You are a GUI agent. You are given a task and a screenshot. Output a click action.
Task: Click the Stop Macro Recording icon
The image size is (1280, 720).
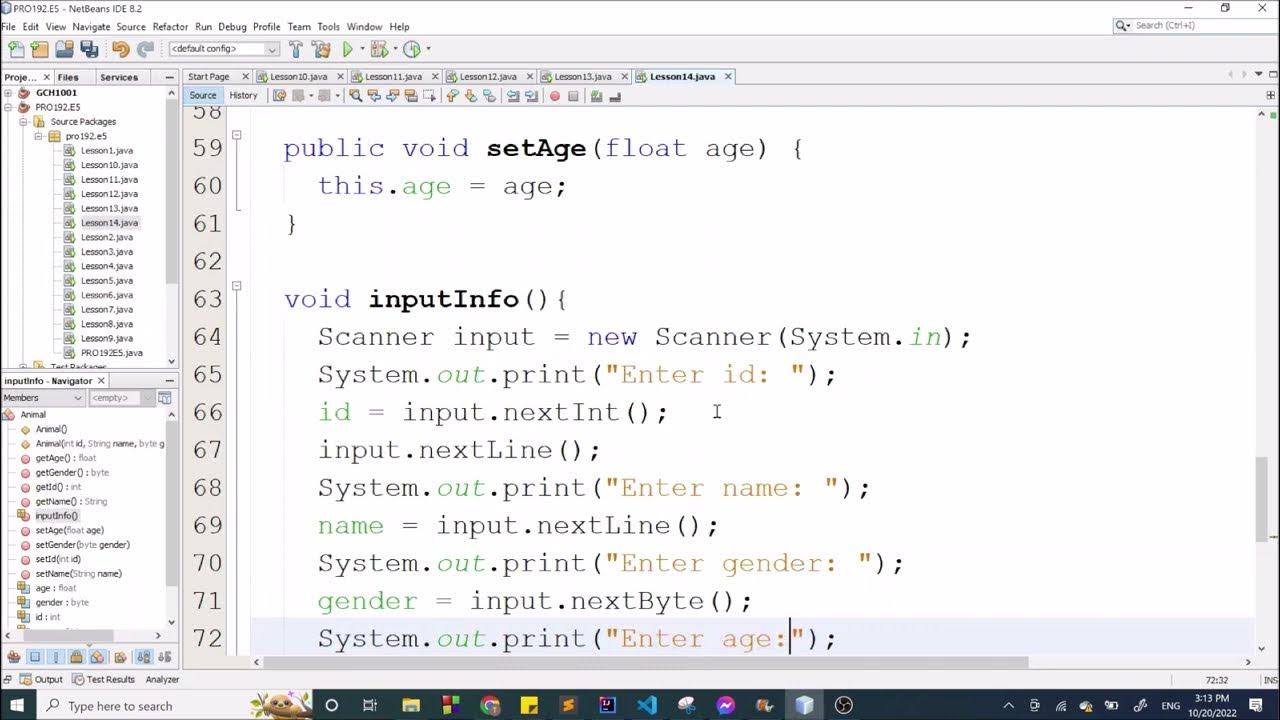tap(573, 96)
